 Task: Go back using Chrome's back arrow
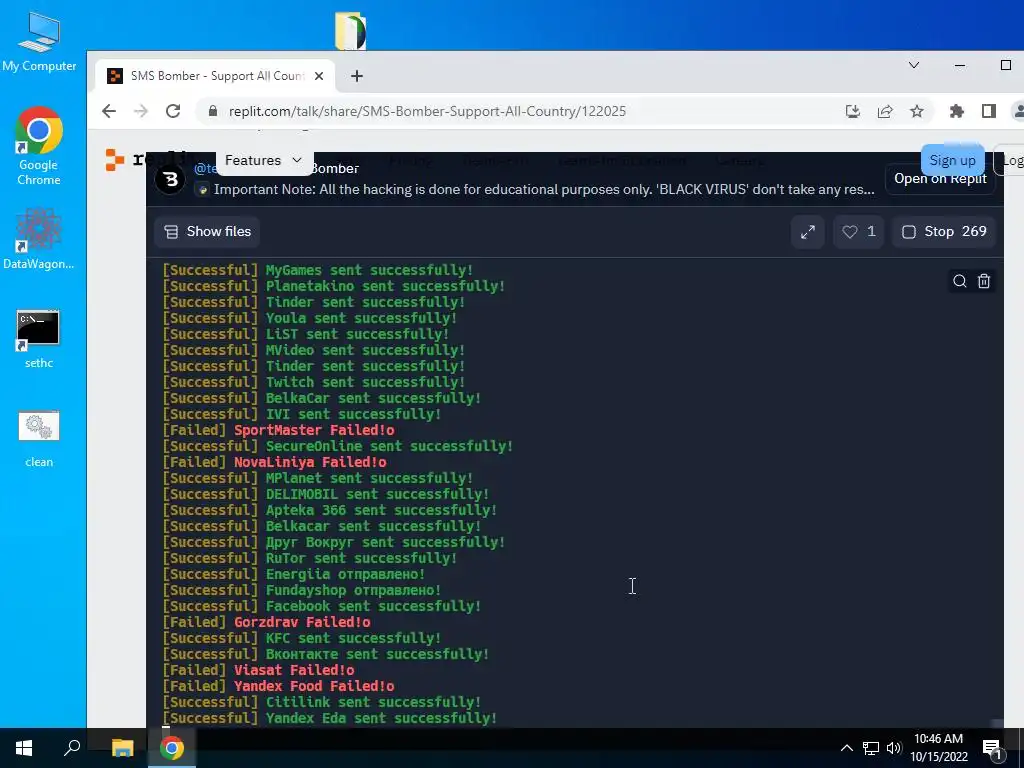click(109, 111)
